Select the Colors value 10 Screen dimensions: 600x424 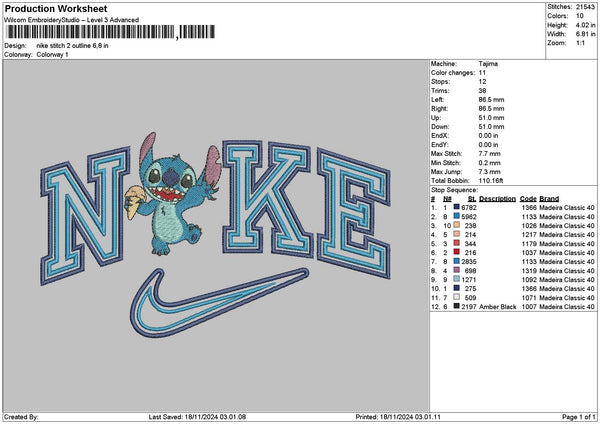tap(579, 16)
